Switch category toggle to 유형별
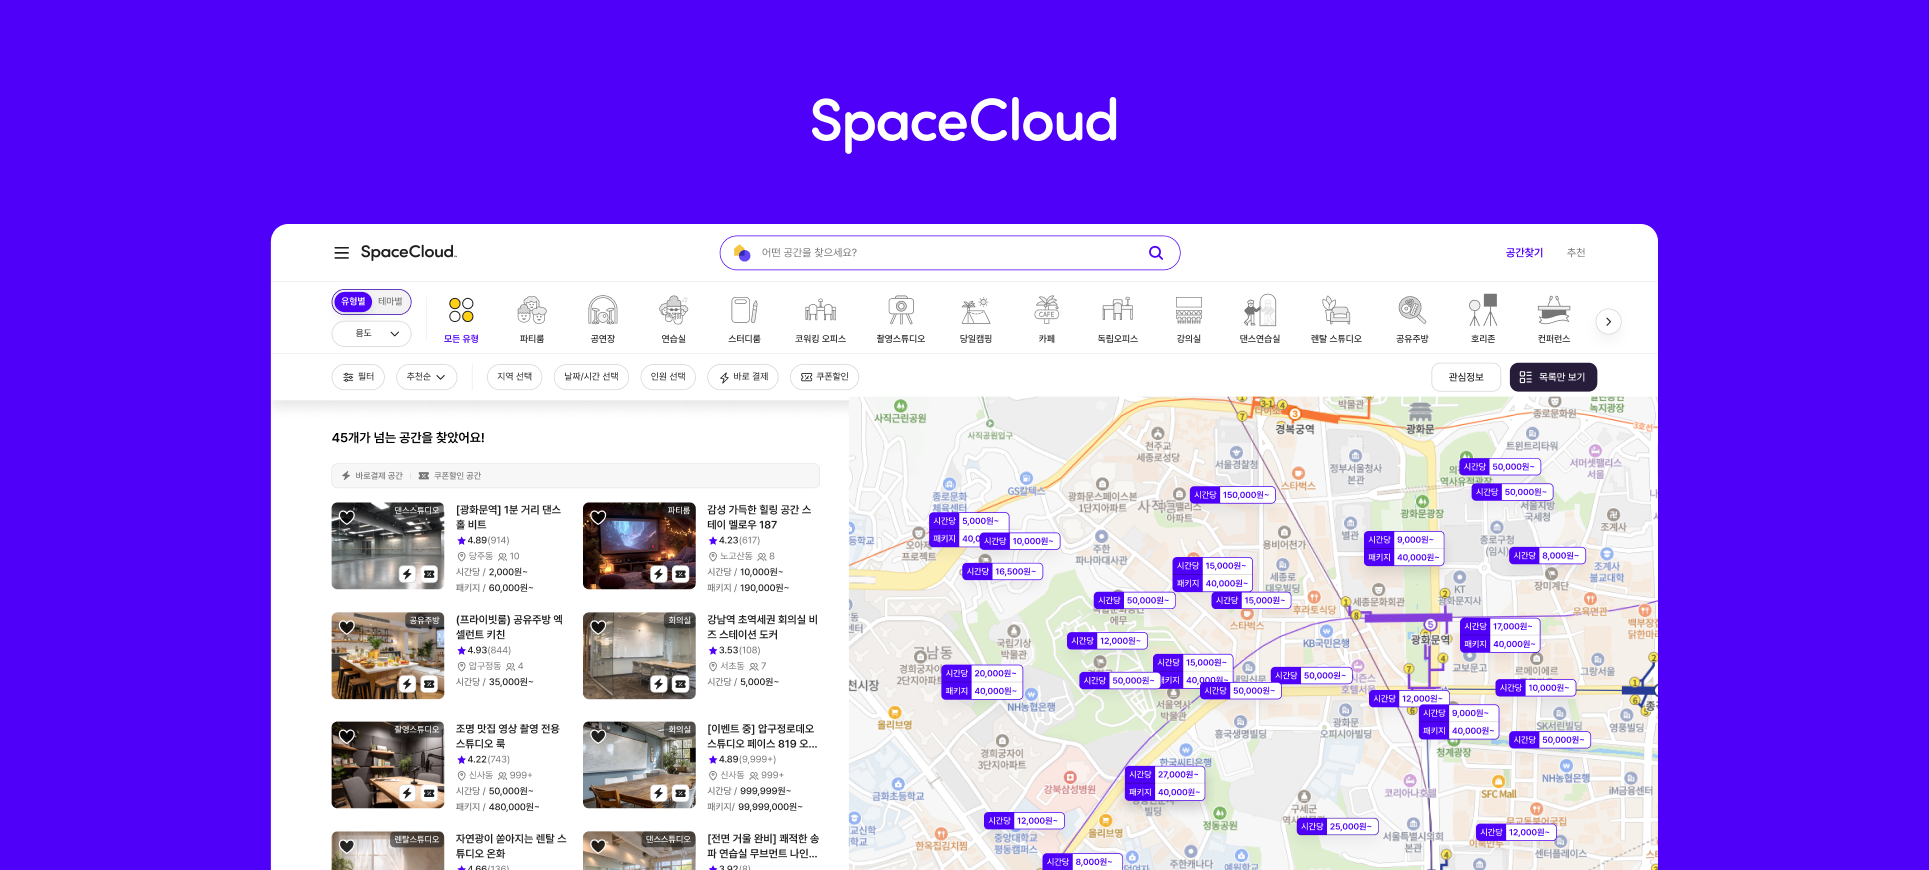This screenshot has width=1929, height=870. [353, 301]
